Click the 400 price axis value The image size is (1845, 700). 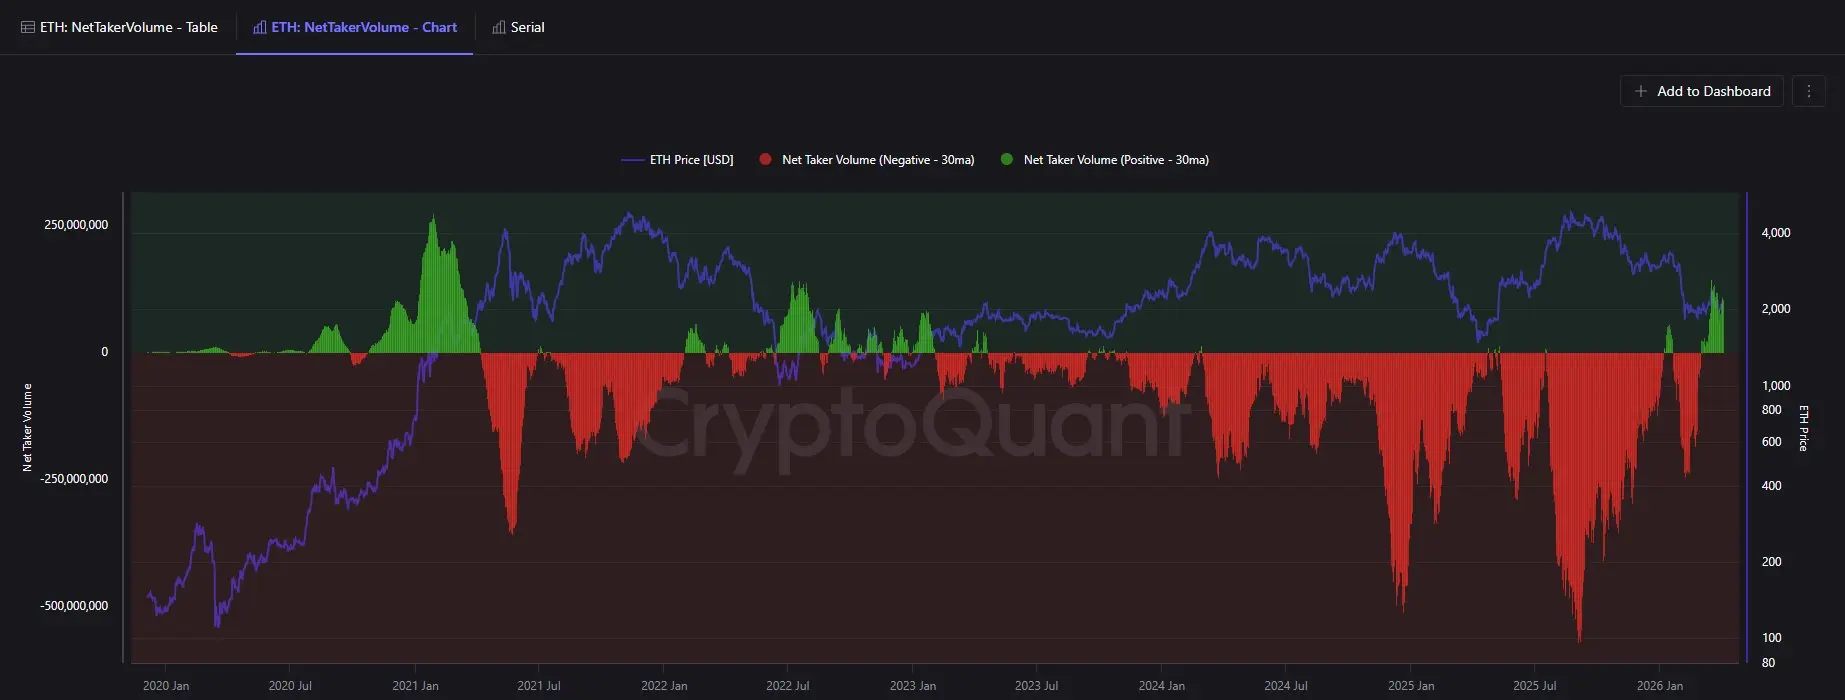pos(1771,486)
